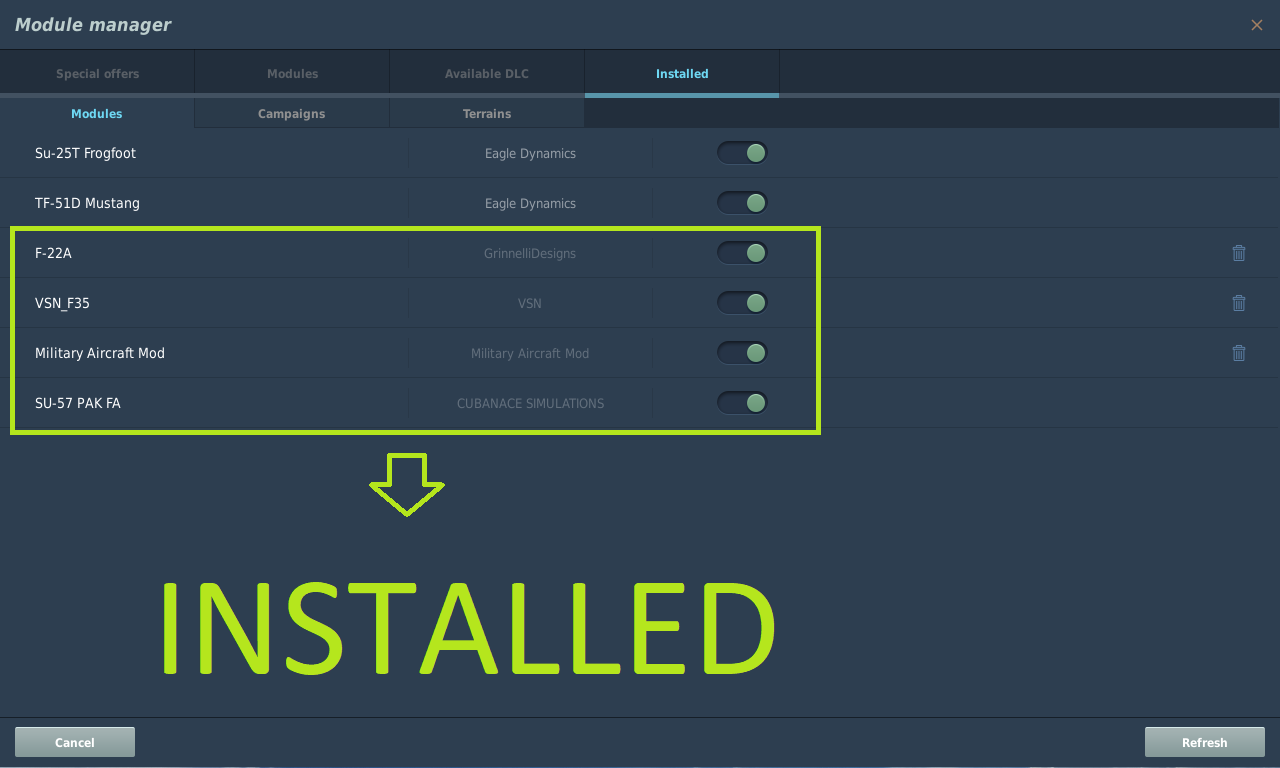Click the Cancel button

click(75, 742)
